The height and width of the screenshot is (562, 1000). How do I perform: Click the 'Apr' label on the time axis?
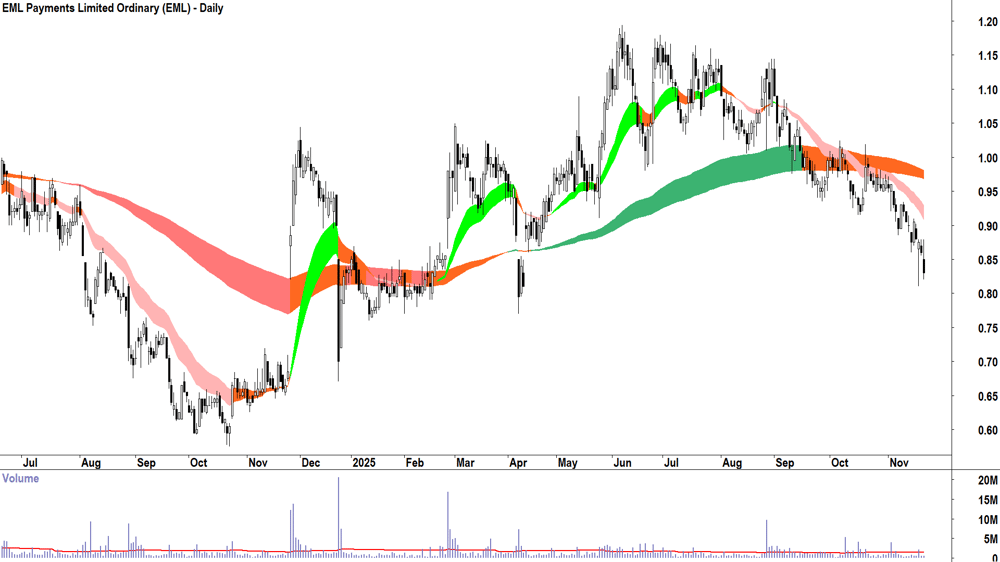[x=518, y=462]
